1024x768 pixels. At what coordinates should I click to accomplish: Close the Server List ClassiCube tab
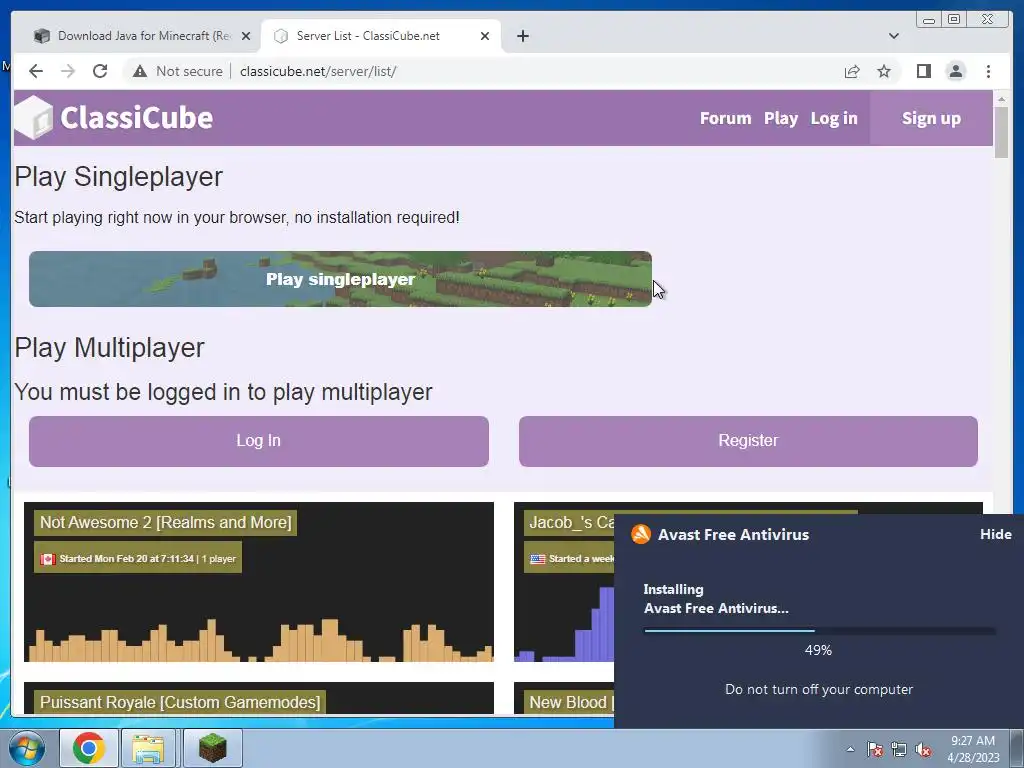pyautogui.click(x=485, y=36)
